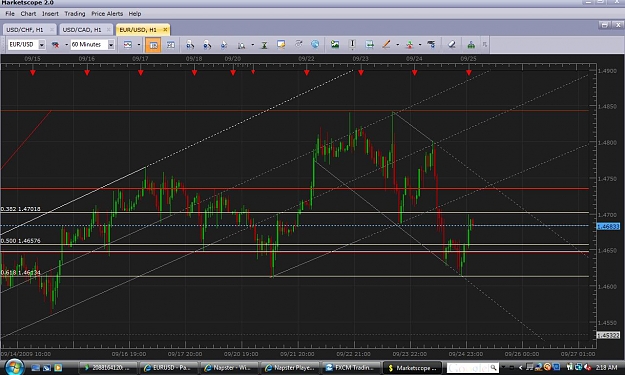Select the orange trend line pencil tool
The width and height of the screenshot is (625, 375).
pyautogui.click(x=386, y=44)
